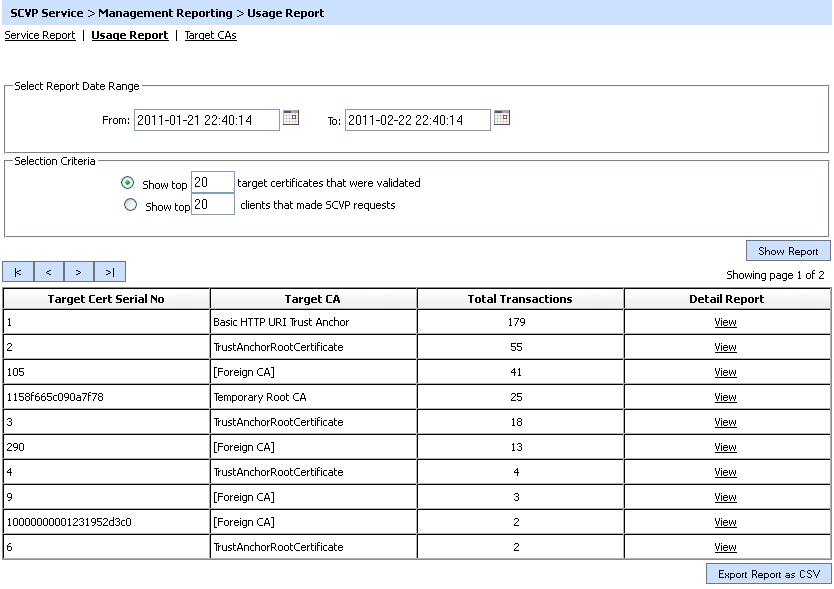Click the Show Report button

(x=788, y=251)
